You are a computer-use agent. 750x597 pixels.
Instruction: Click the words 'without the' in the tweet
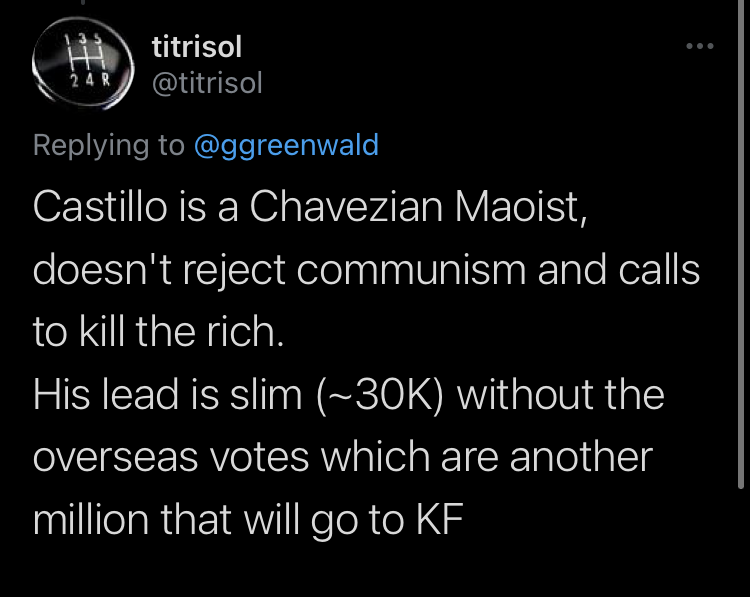click(x=561, y=395)
